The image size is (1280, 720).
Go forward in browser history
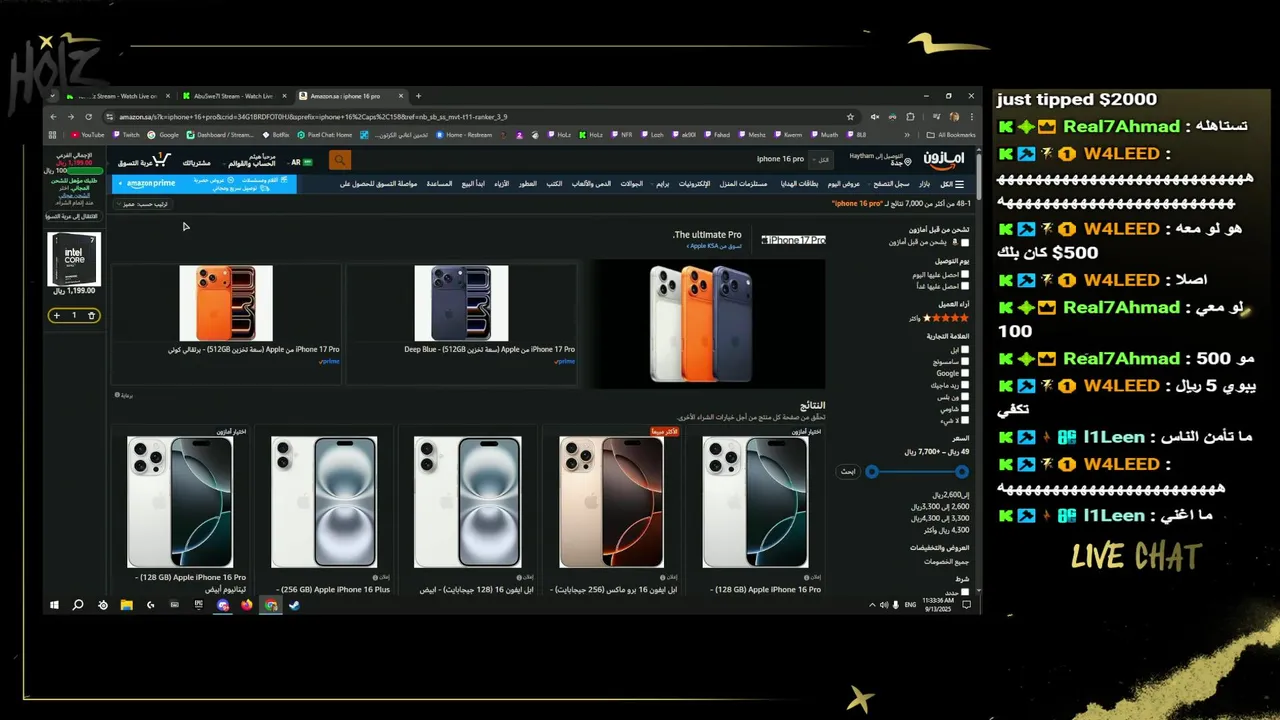(x=69, y=116)
